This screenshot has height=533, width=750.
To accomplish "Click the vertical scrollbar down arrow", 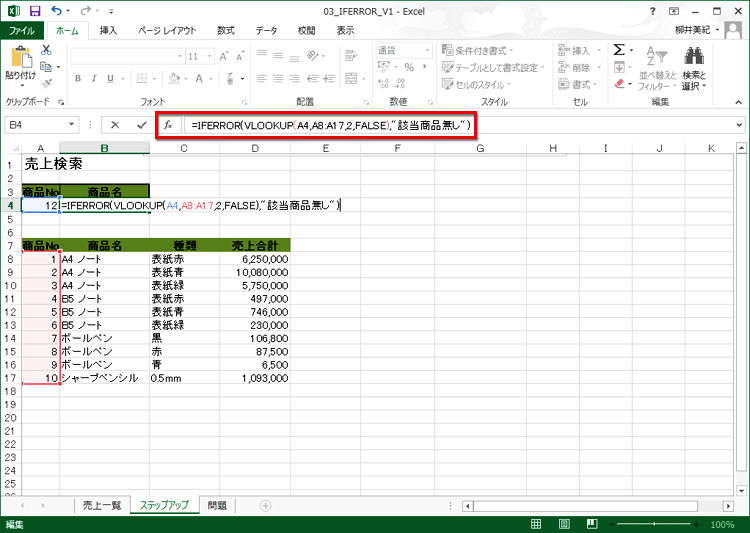I will pos(741,490).
